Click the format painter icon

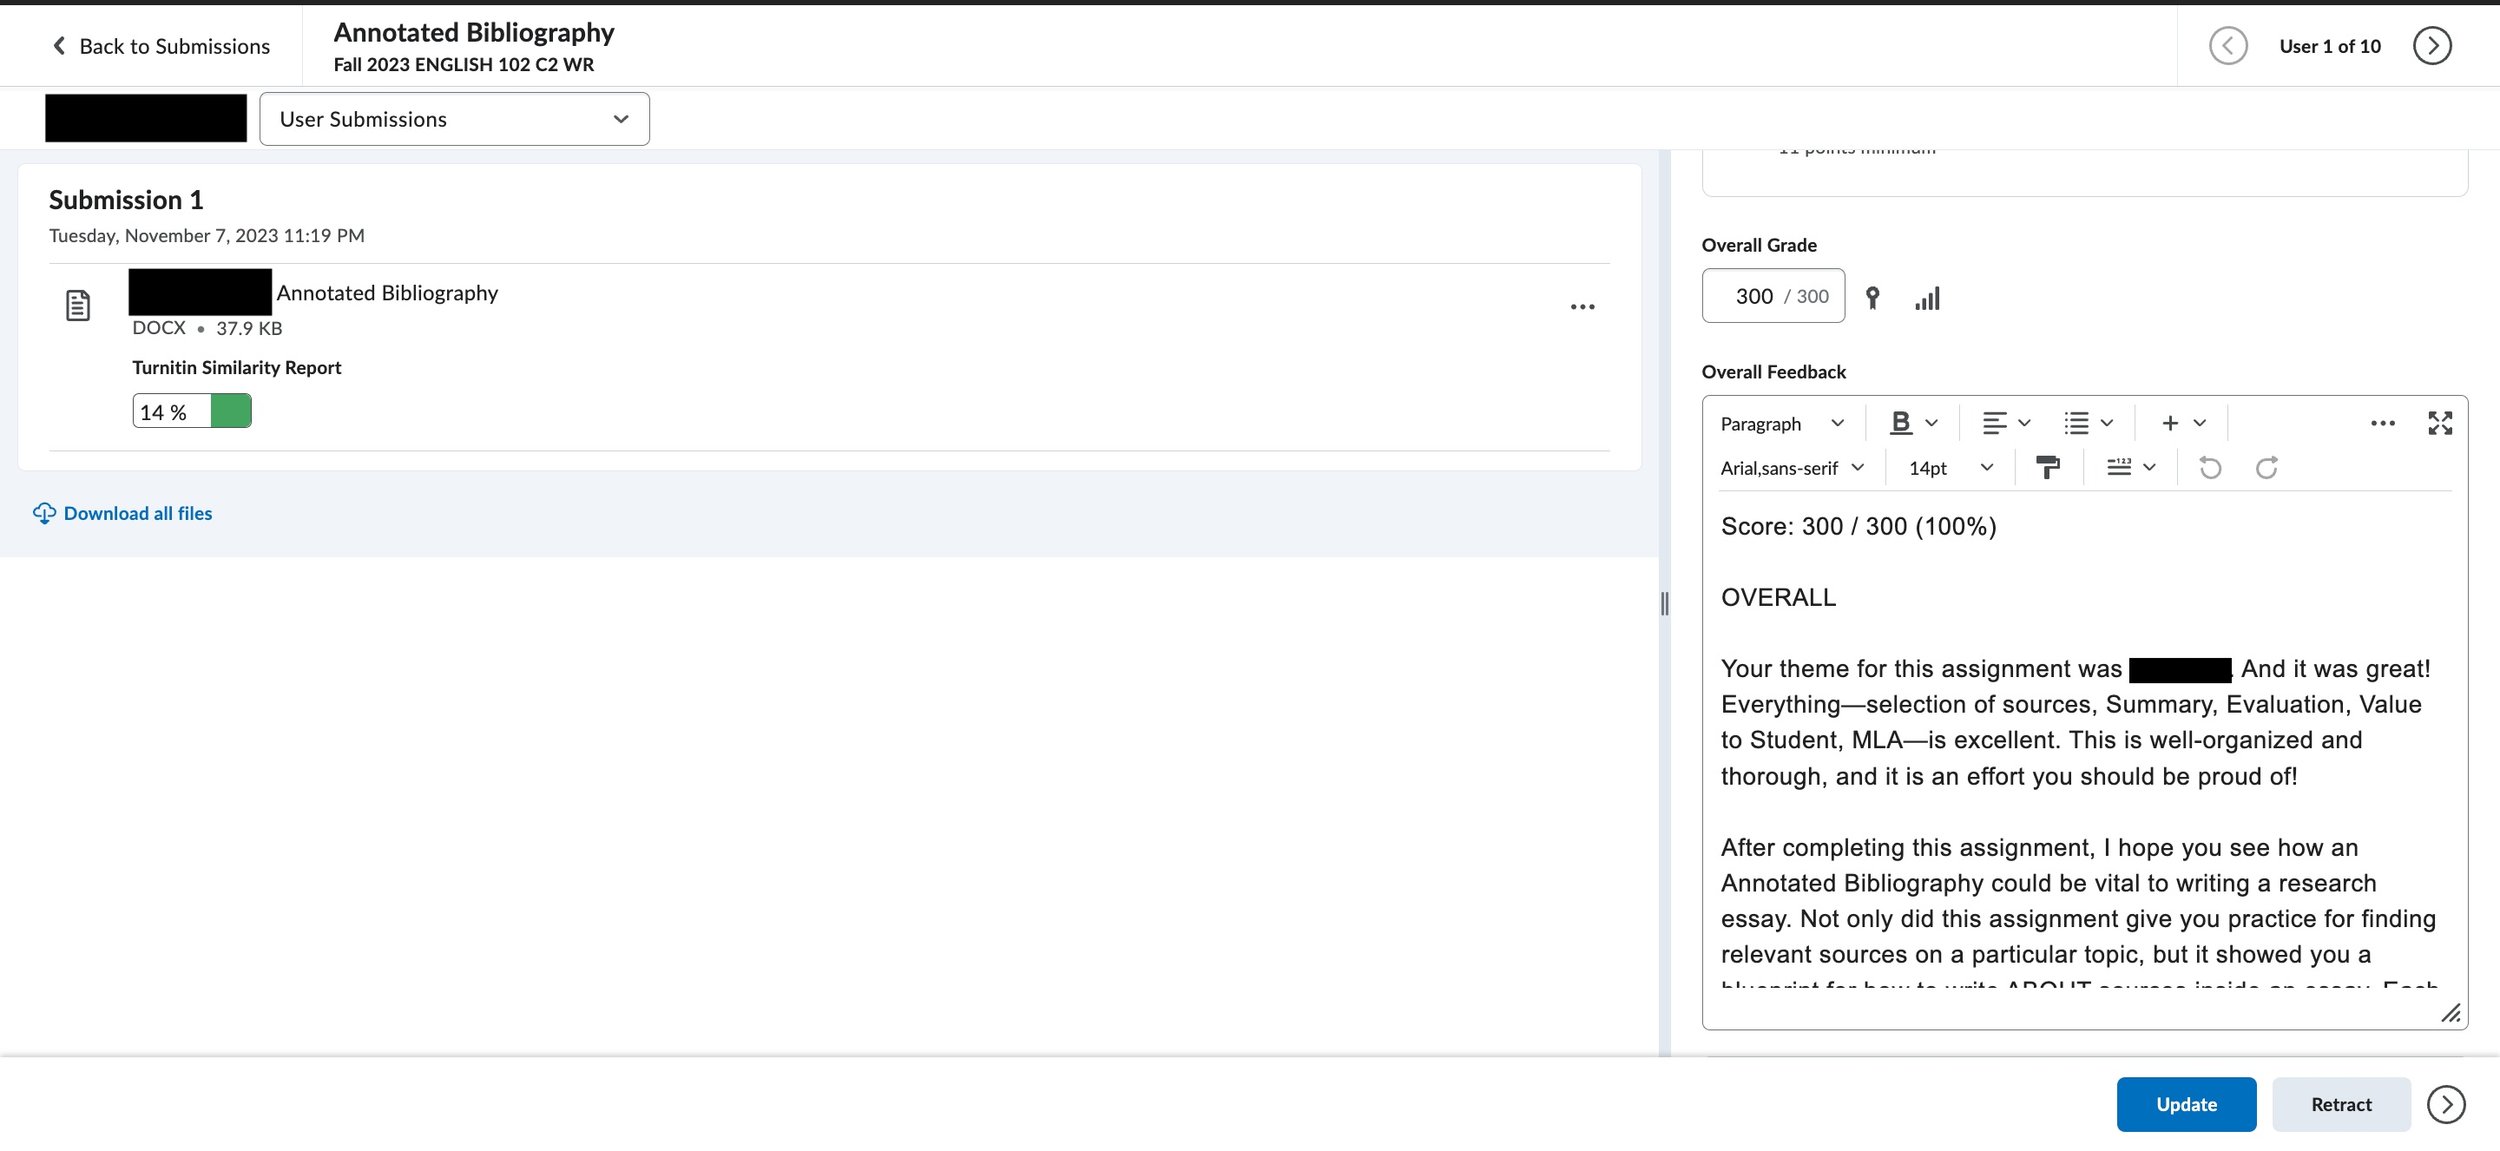coord(2047,467)
